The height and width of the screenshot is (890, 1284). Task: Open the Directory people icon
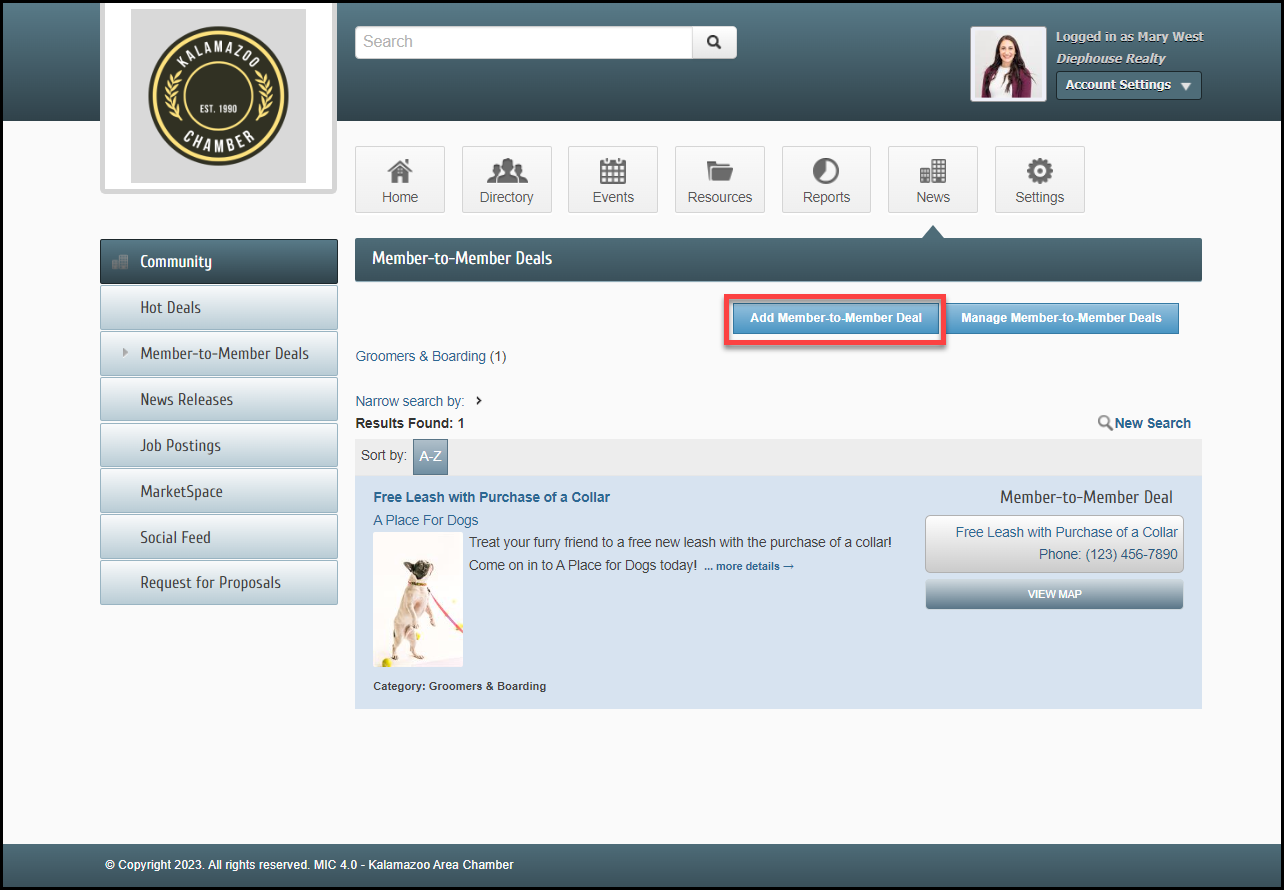506,171
